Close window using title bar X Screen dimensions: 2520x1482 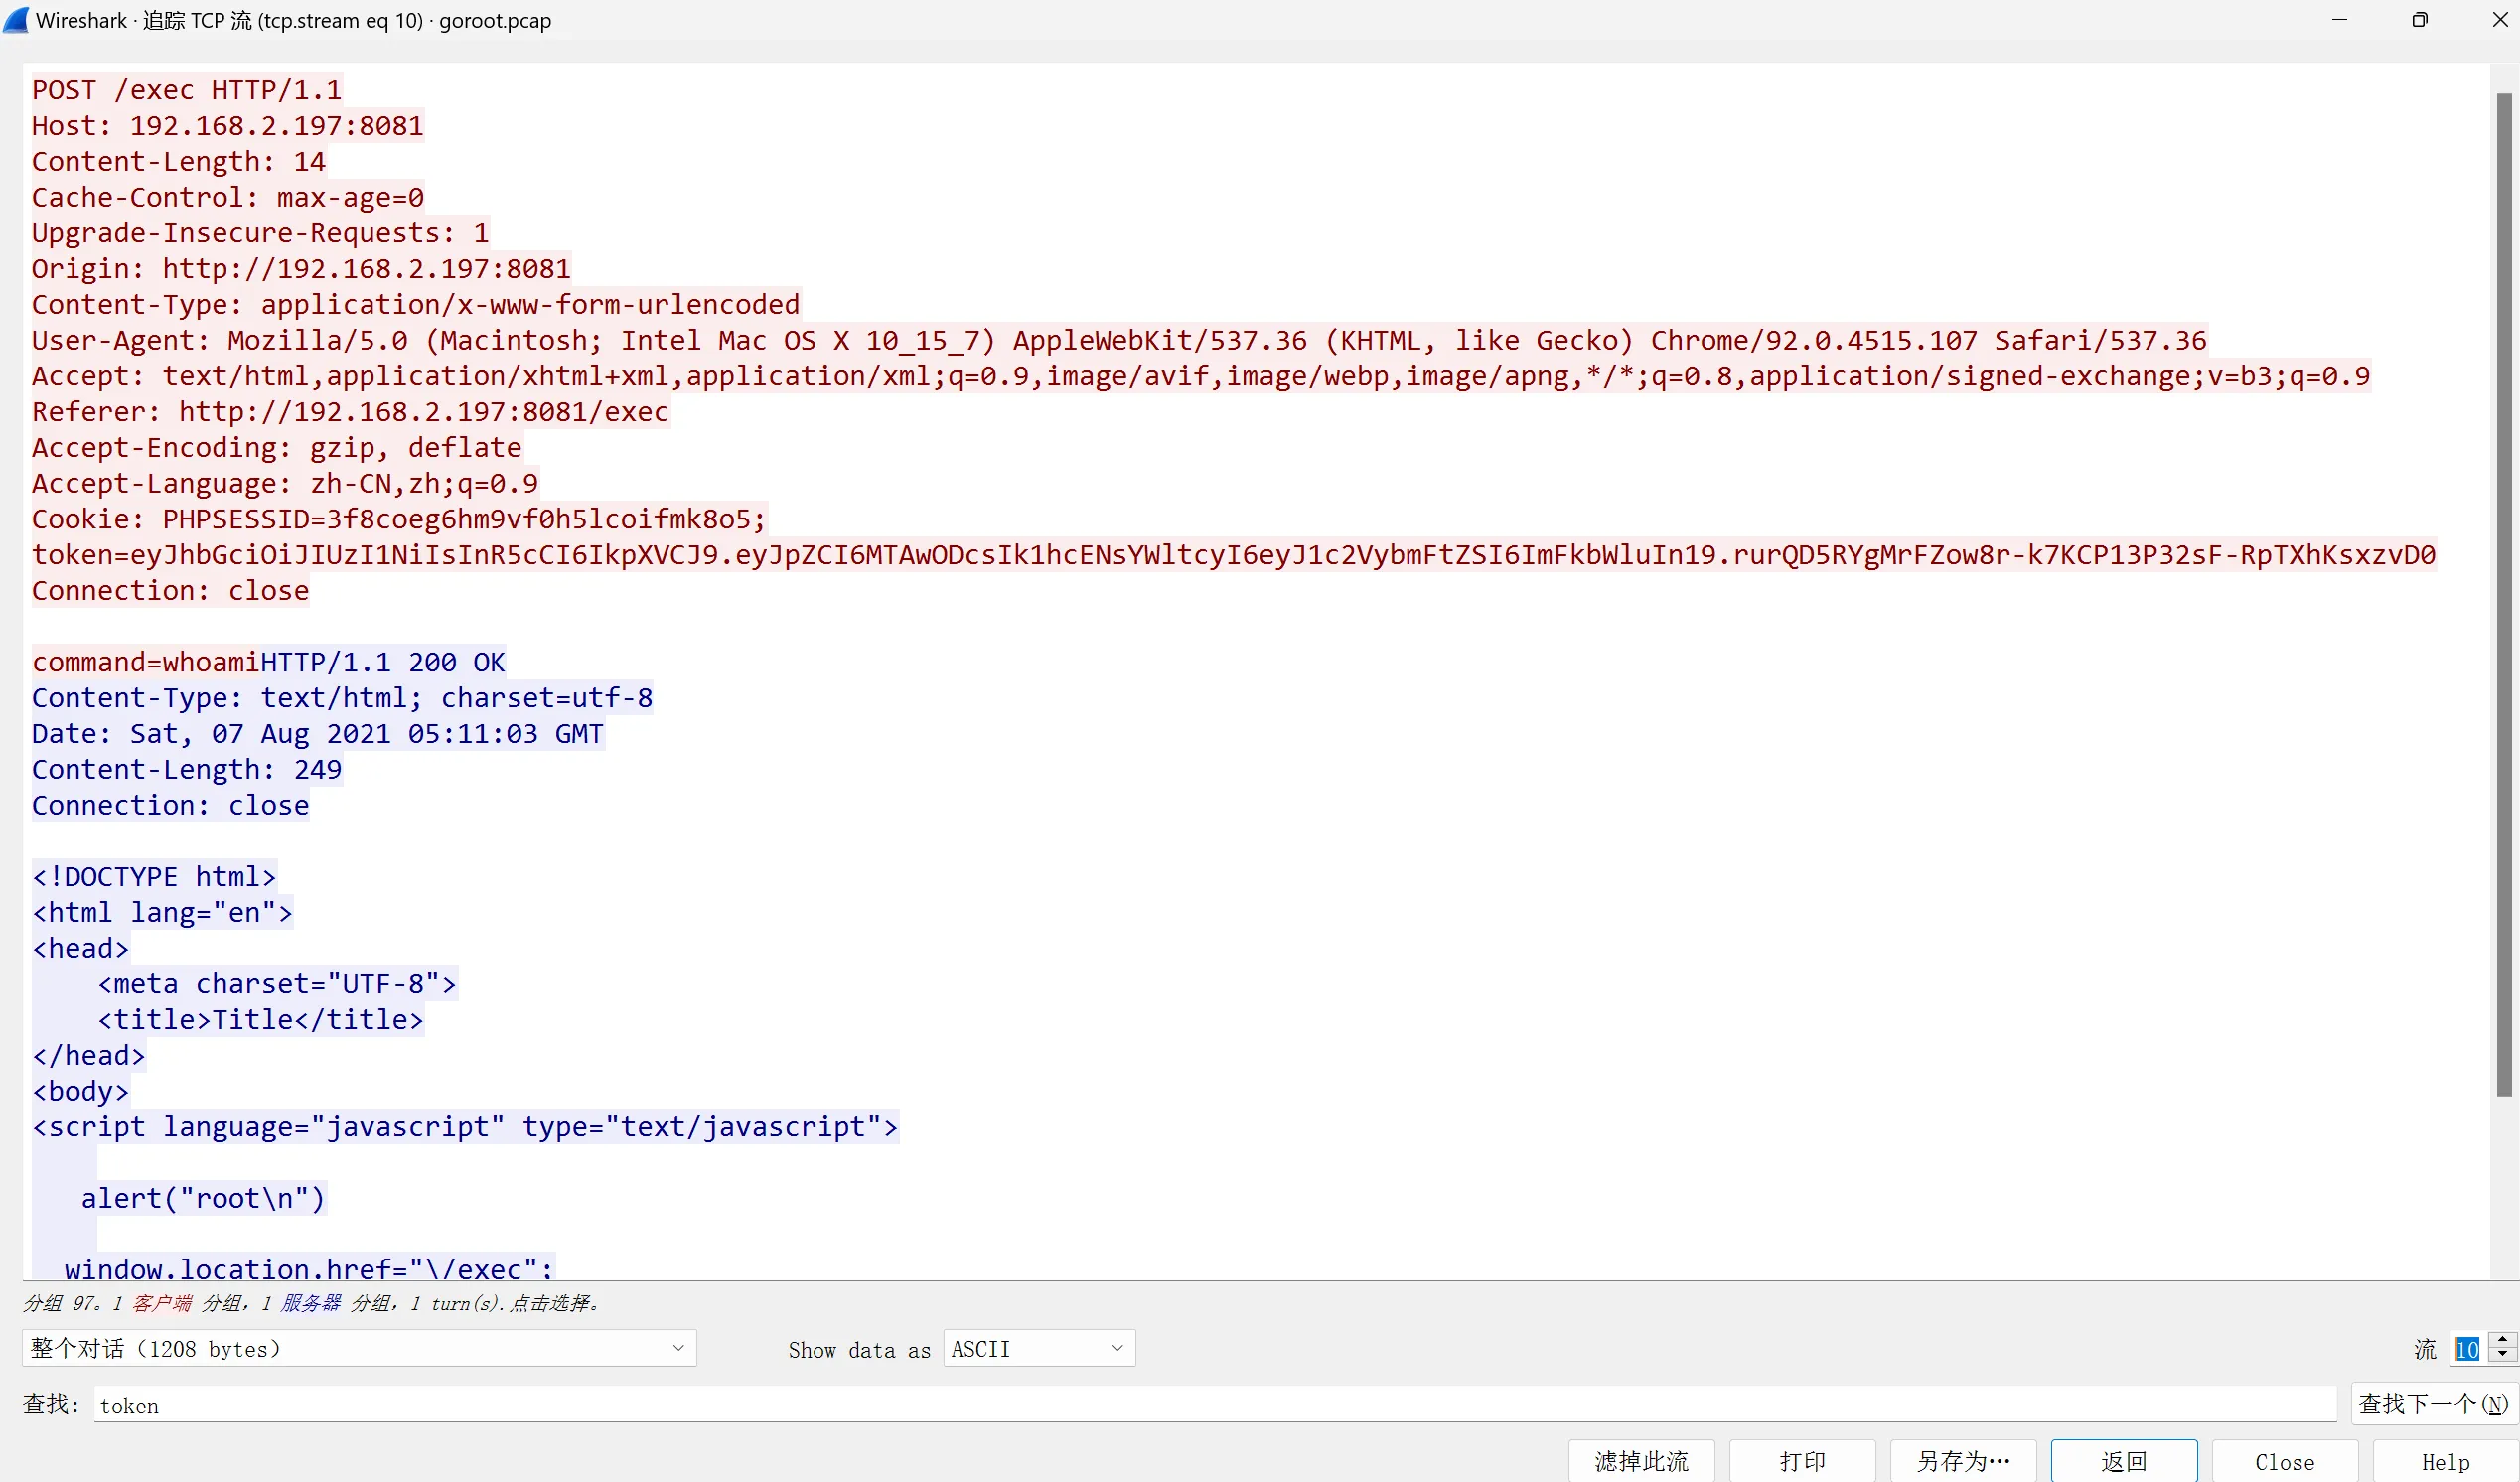(x=2499, y=20)
